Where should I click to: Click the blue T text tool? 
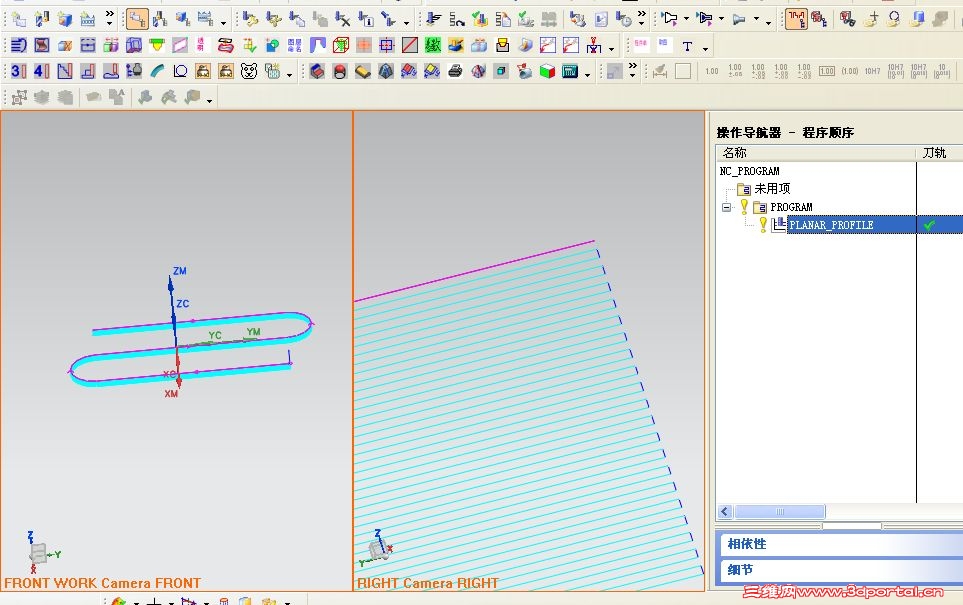point(687,46)
